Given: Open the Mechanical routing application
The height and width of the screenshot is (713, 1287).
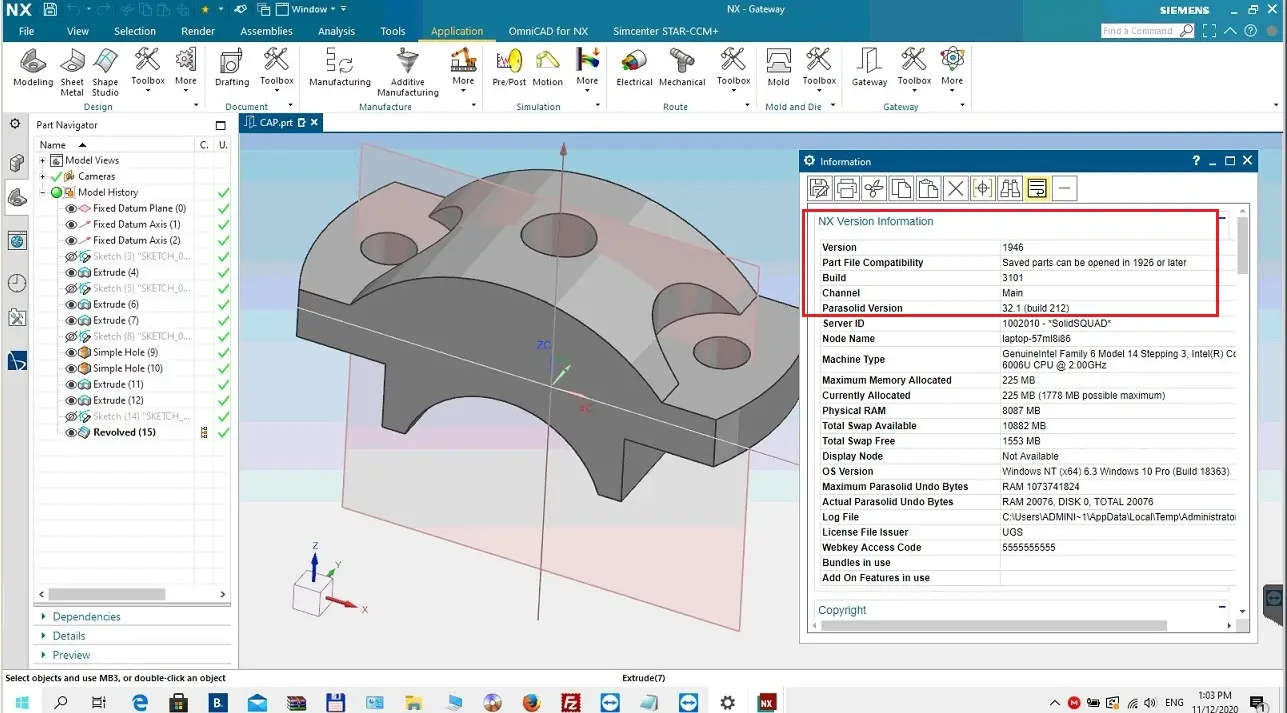Looking at the screenshot, I should tap(682, 67).
